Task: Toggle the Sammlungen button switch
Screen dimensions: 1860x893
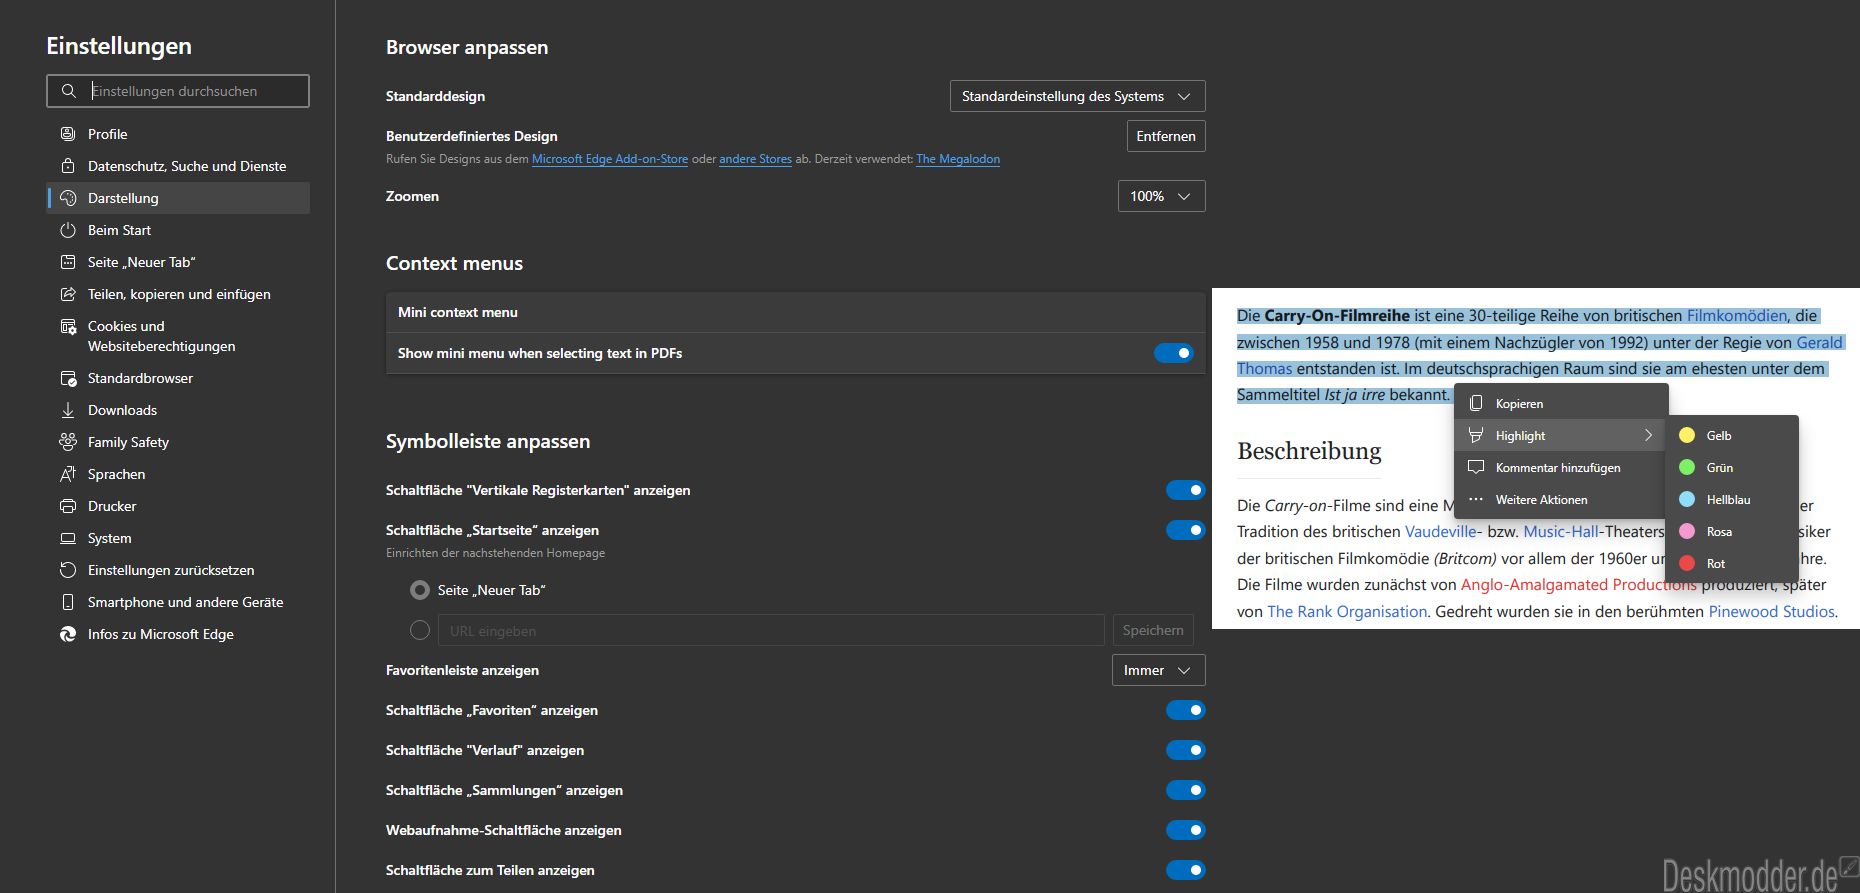Action: click(1186, 790)
